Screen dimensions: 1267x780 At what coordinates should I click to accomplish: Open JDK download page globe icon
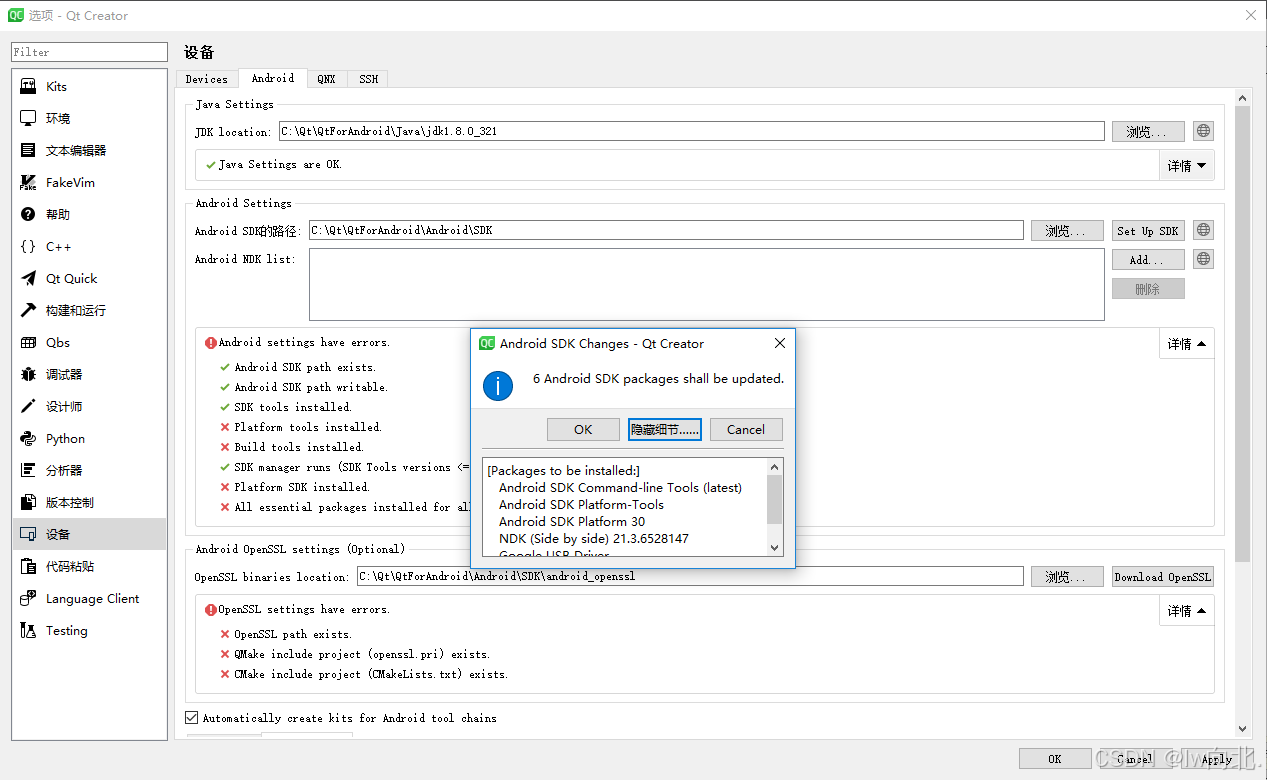[1204, 131]
